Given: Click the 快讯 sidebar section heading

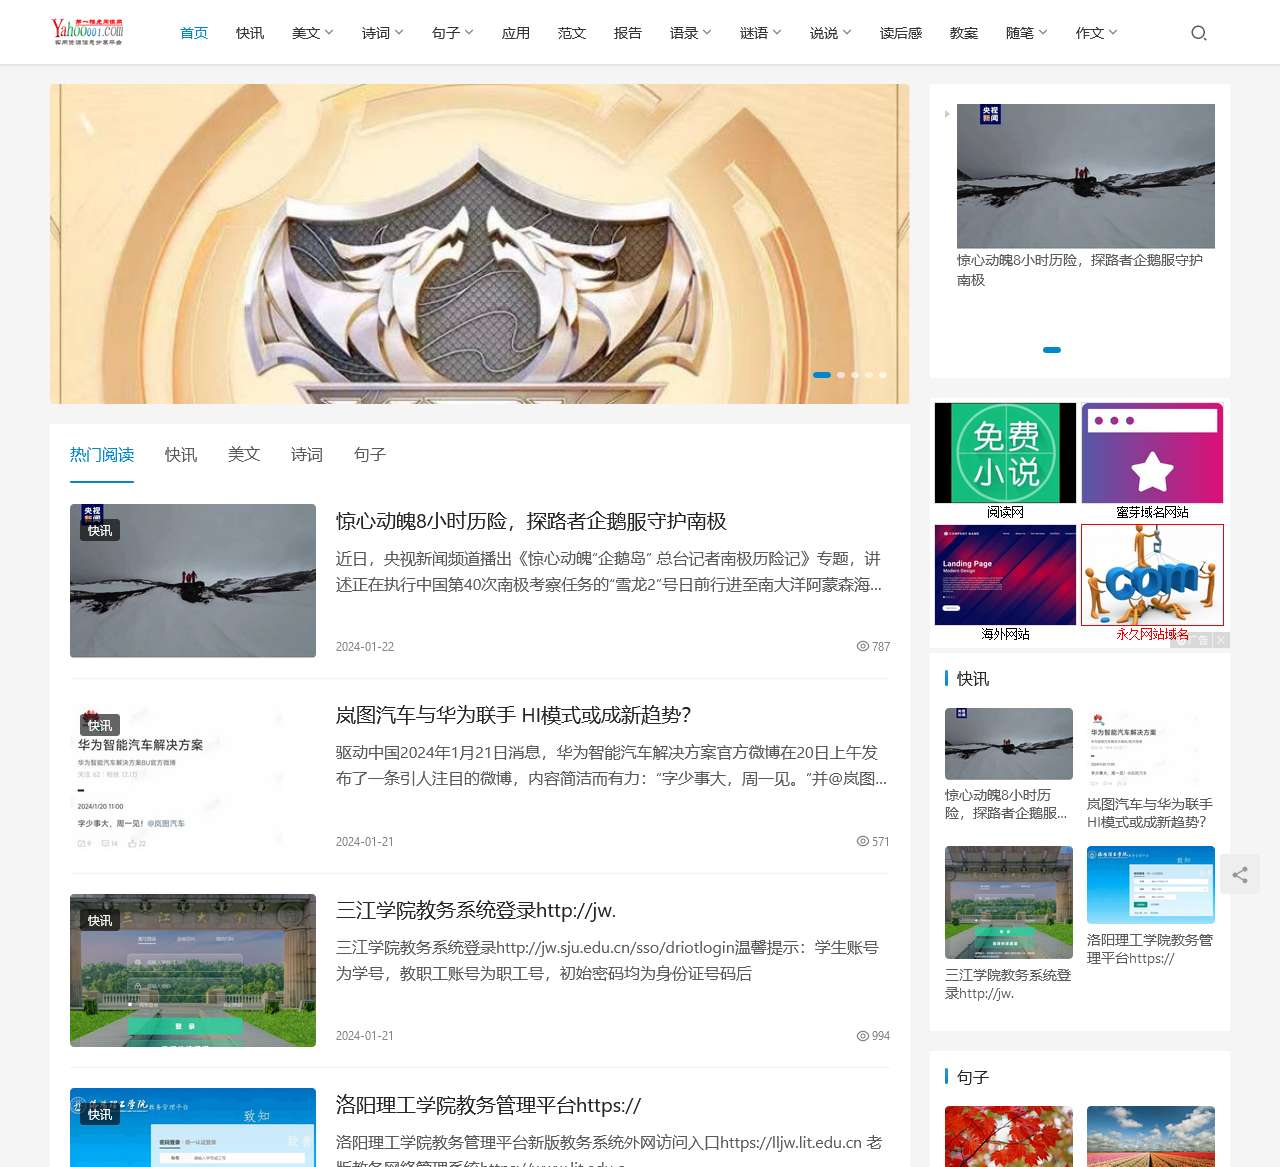Looking at the screenshot, I should pyautogui.click(x=973, y=678).
